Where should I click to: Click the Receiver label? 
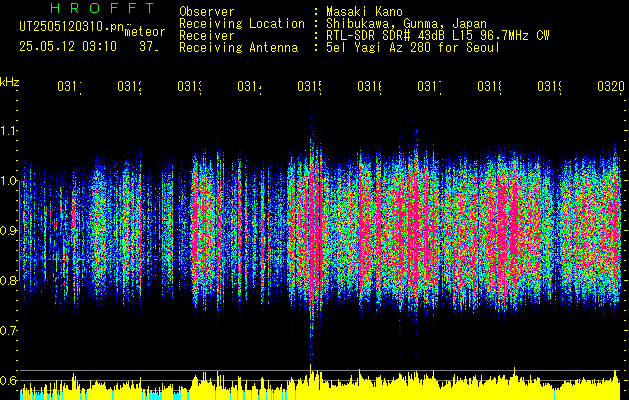tap(207, 36)
